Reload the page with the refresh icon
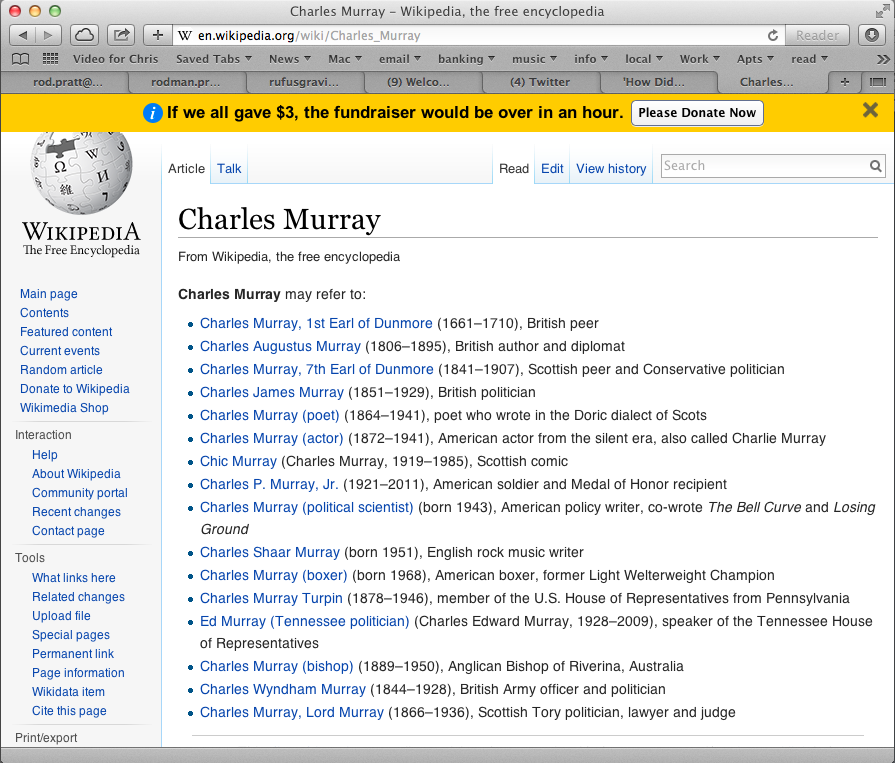895x763 pixels. [773, 35]
